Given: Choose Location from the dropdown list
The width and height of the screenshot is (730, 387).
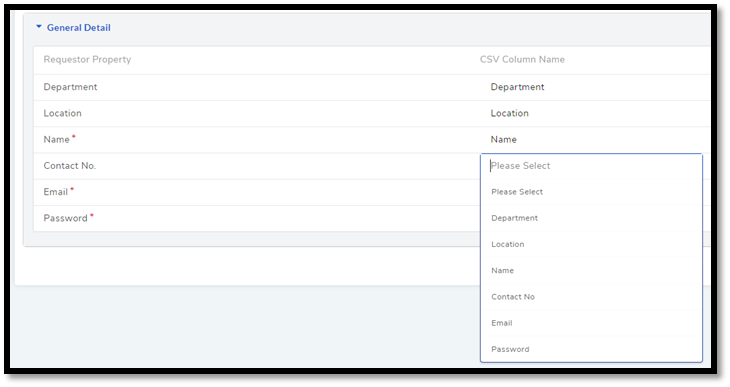Looking at the screenshot, I should 591,244.
